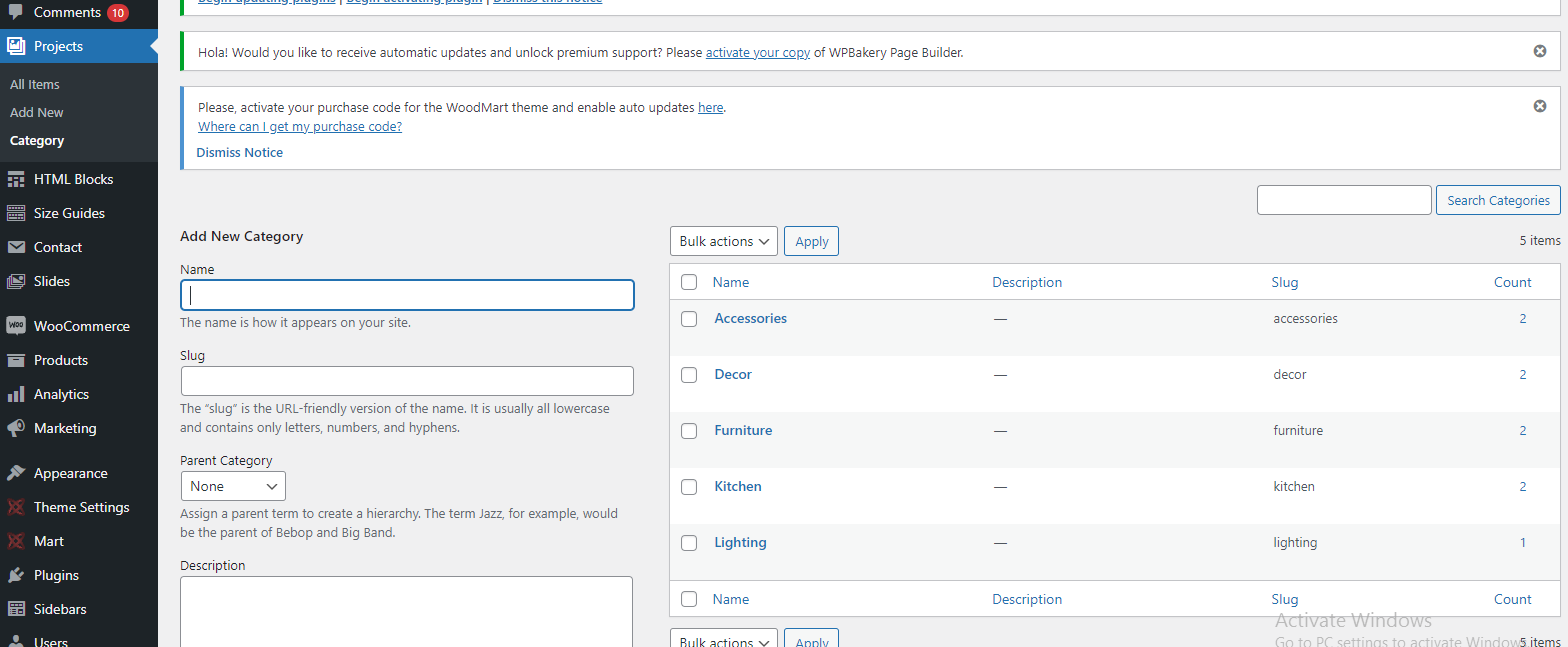Check the Kitchen row checkbox

point(689,487)
